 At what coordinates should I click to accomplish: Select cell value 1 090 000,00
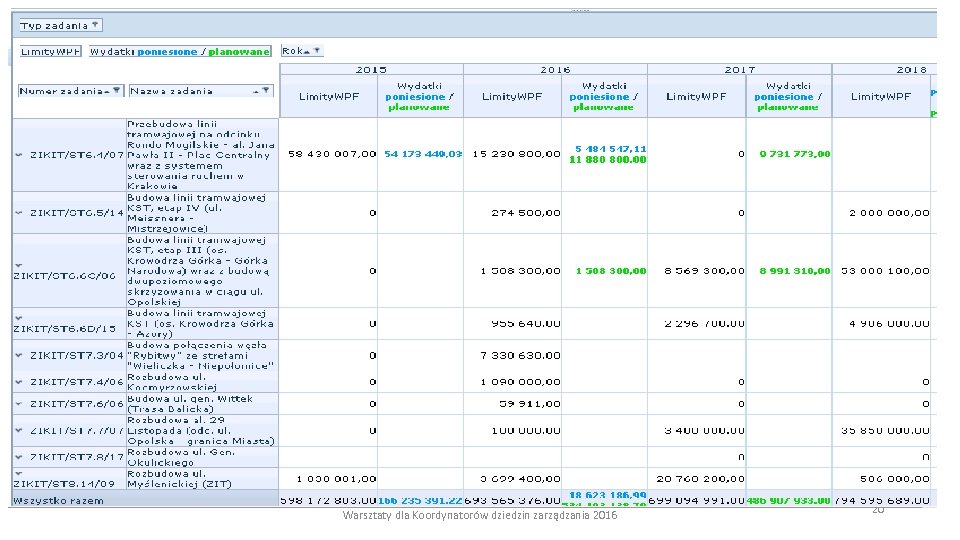[x=521, y=382]
